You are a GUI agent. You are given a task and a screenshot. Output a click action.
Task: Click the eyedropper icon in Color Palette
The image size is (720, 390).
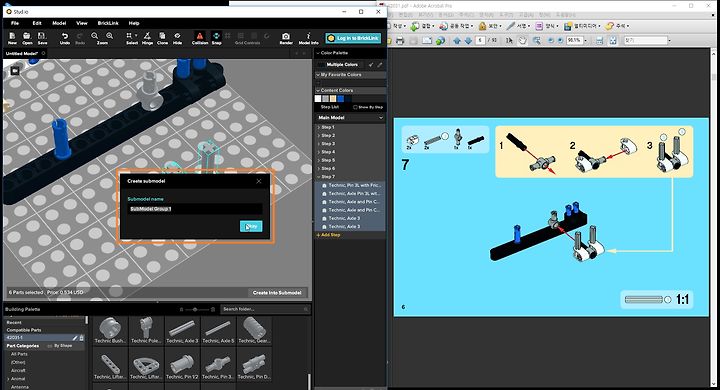point(380,65)
